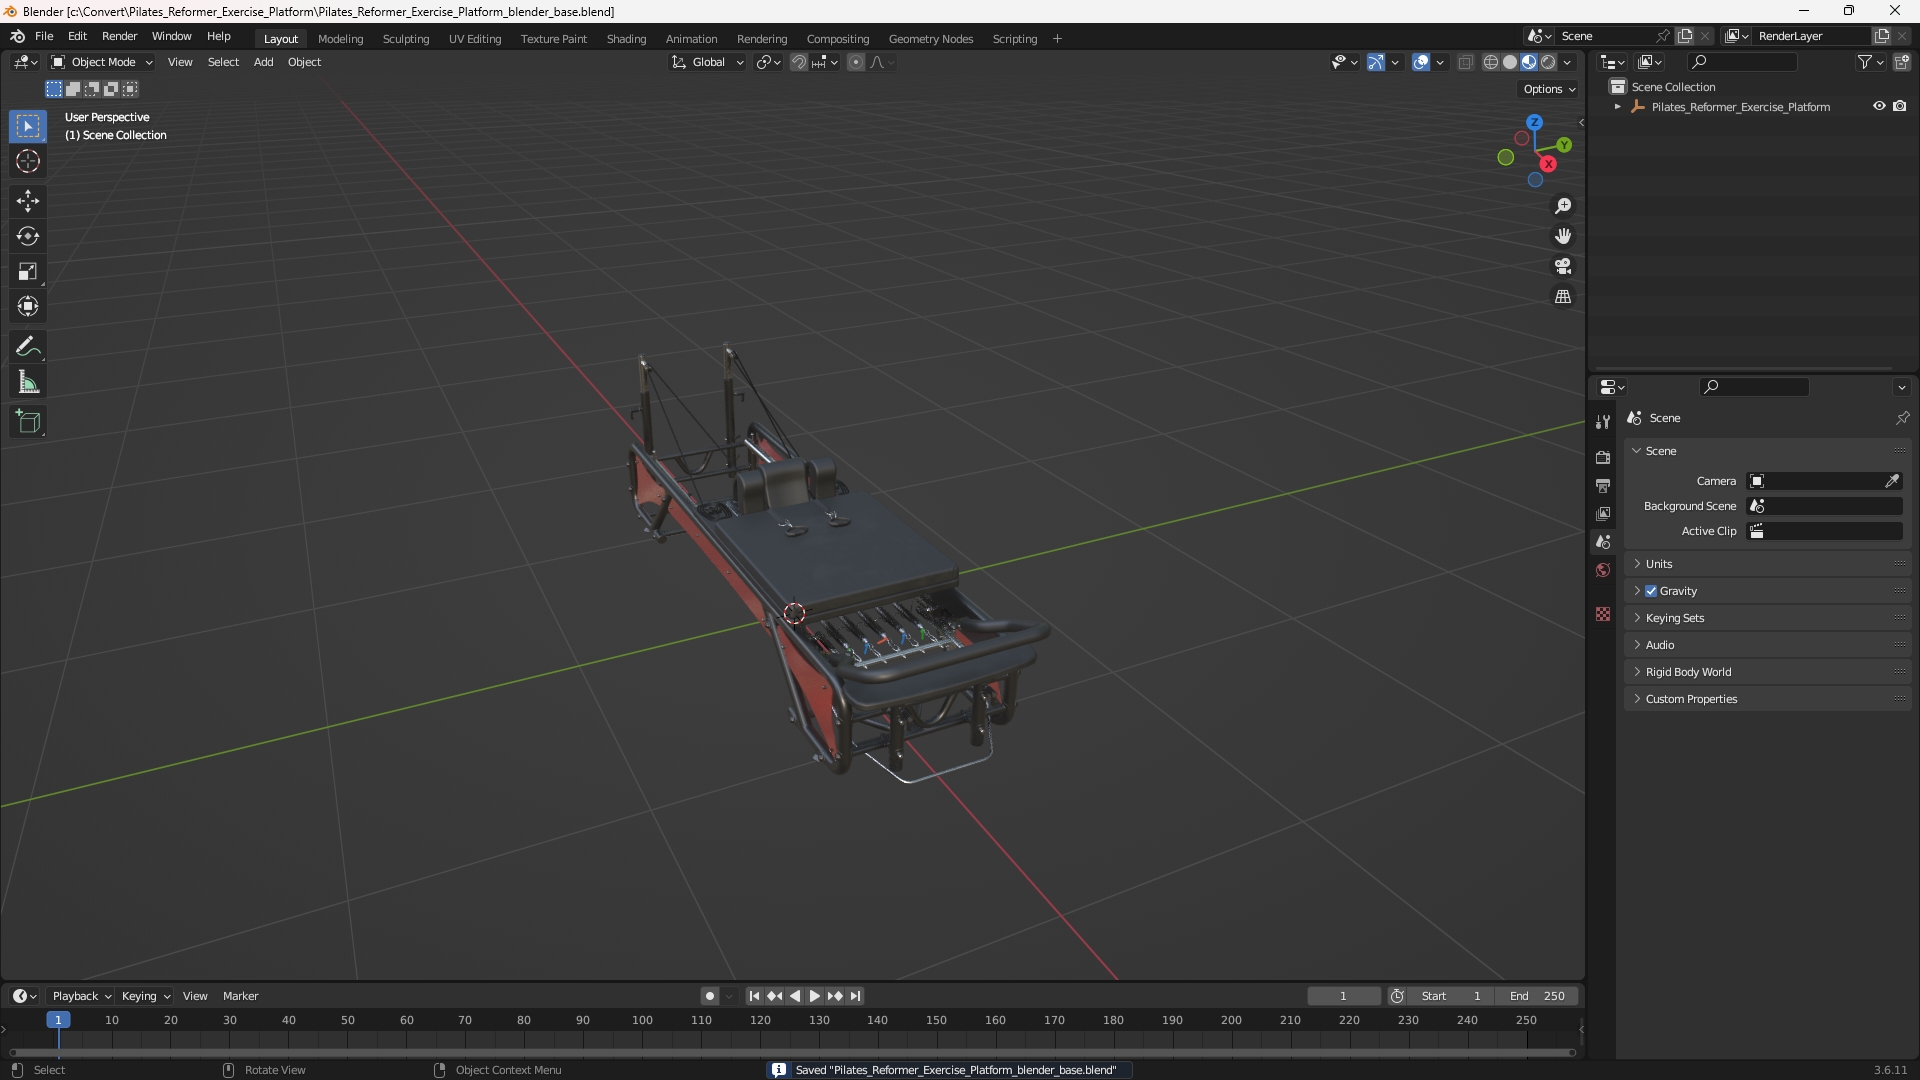This screenshot has width=1920, height=1080.
Task: Open the Global orientation dropdown
Action: tap(707, 62)
